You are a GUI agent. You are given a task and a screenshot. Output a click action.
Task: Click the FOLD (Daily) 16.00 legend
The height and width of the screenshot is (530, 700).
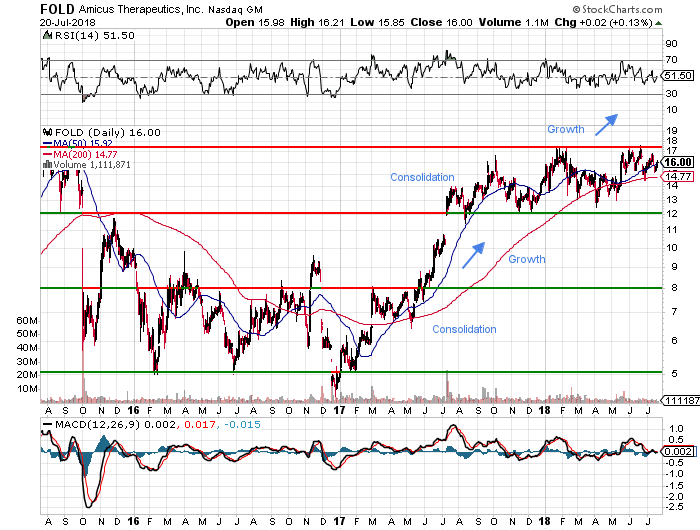click(108, 133)
